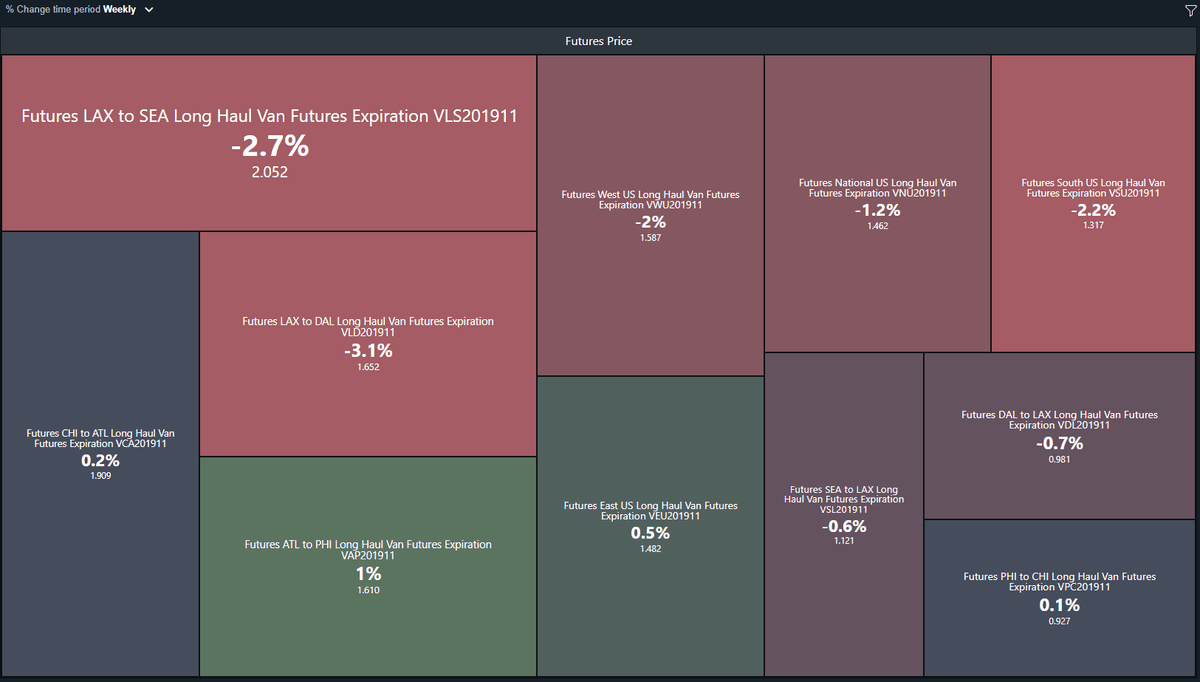1200x682 pixels.
Task: Click the -3.1% percentage label
Action: click(368, 351)
